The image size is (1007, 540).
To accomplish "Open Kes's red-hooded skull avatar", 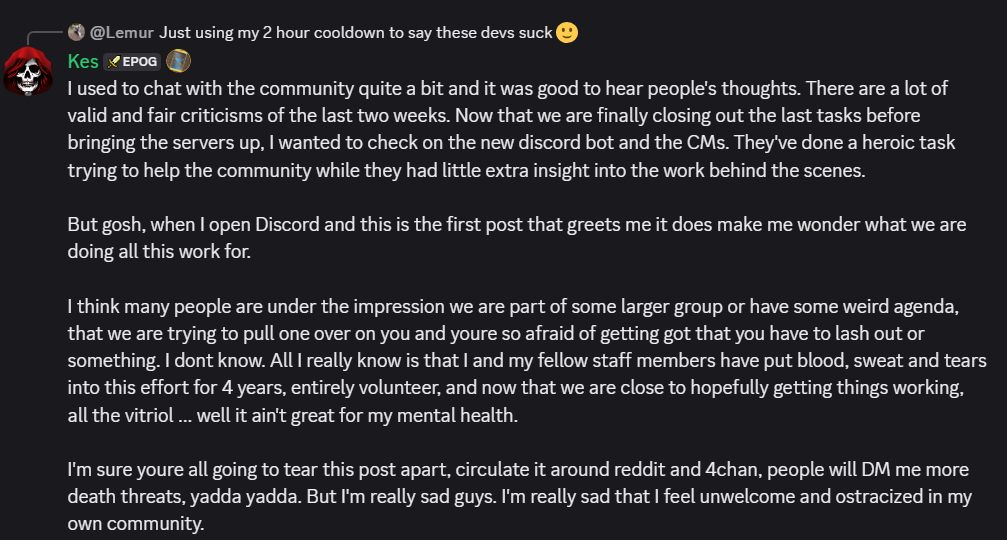I will point(28,71).
